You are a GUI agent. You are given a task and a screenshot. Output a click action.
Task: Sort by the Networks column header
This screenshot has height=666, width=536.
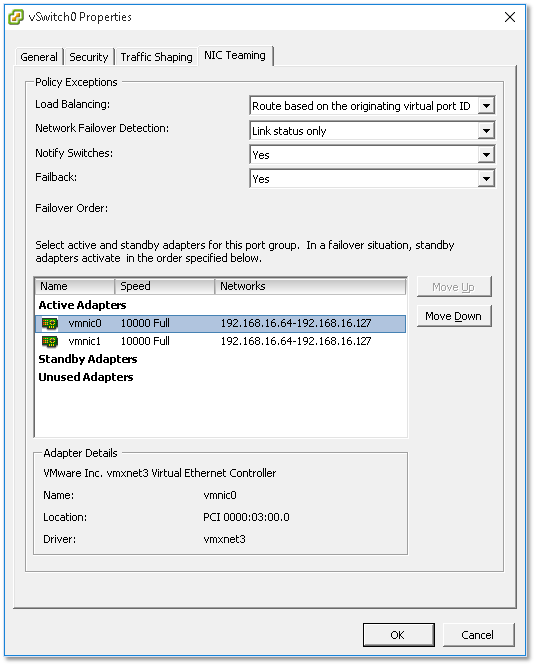point(310,286)
